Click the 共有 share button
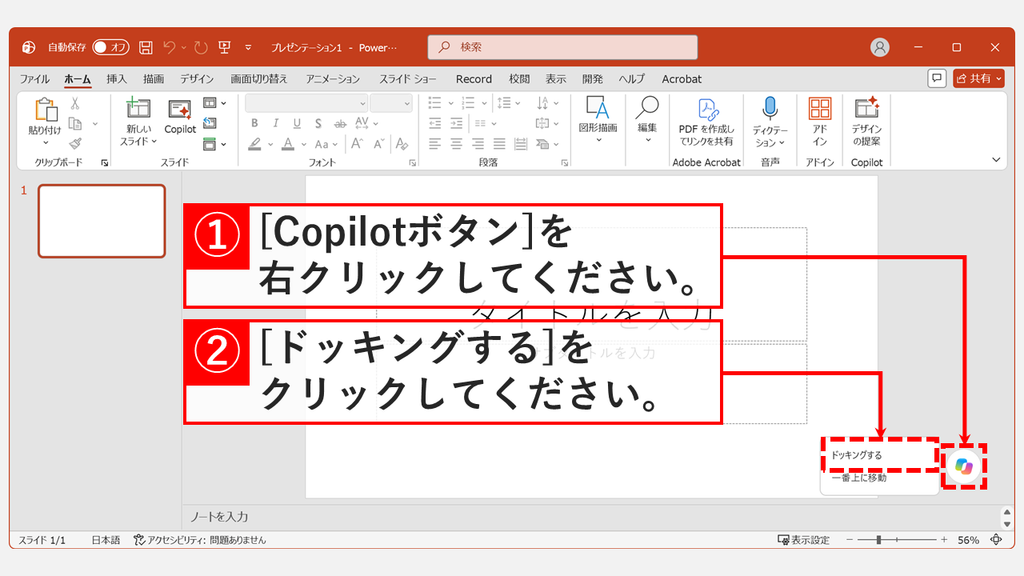 [x=978, y=78]
